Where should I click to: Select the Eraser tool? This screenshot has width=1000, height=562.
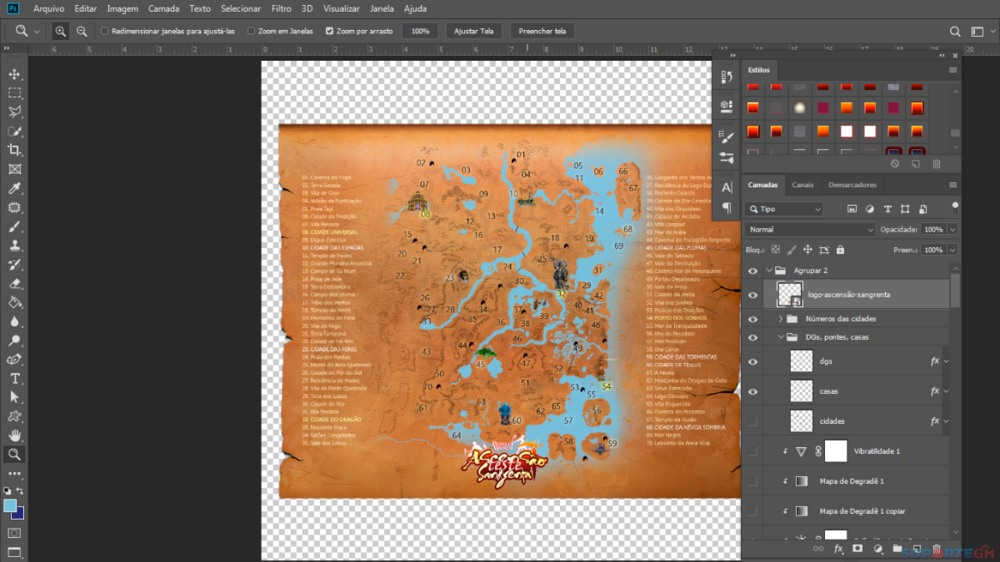(x=15, y=283)
